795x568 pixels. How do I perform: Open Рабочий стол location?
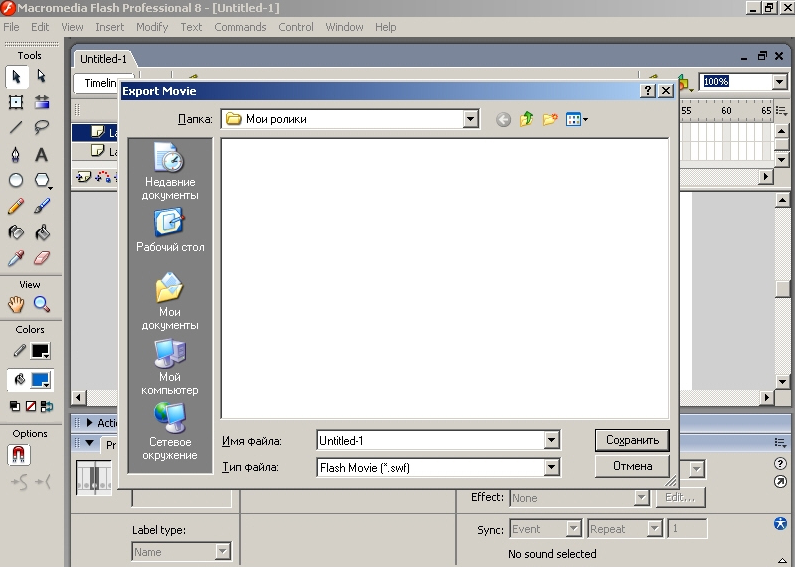[170, 231]
